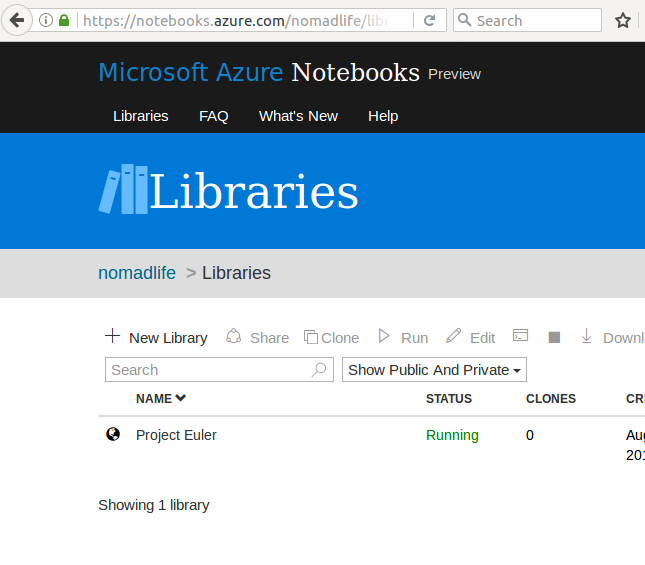
Task: Click the Libraries breadcrumb text
Action: (236, 273)
